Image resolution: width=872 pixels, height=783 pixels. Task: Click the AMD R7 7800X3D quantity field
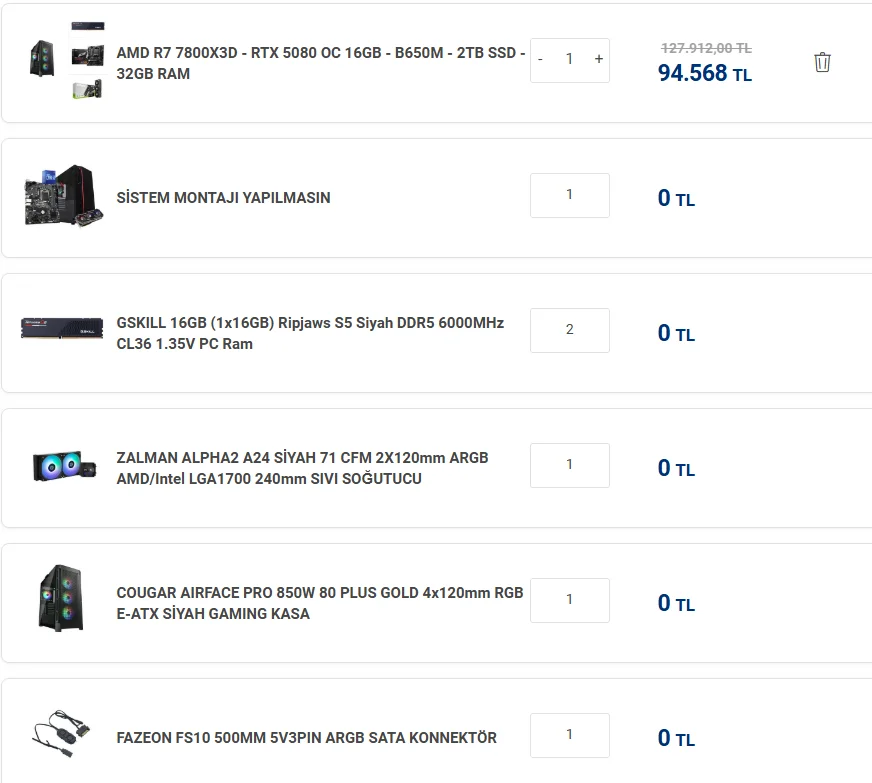click(x=570, y=59)
